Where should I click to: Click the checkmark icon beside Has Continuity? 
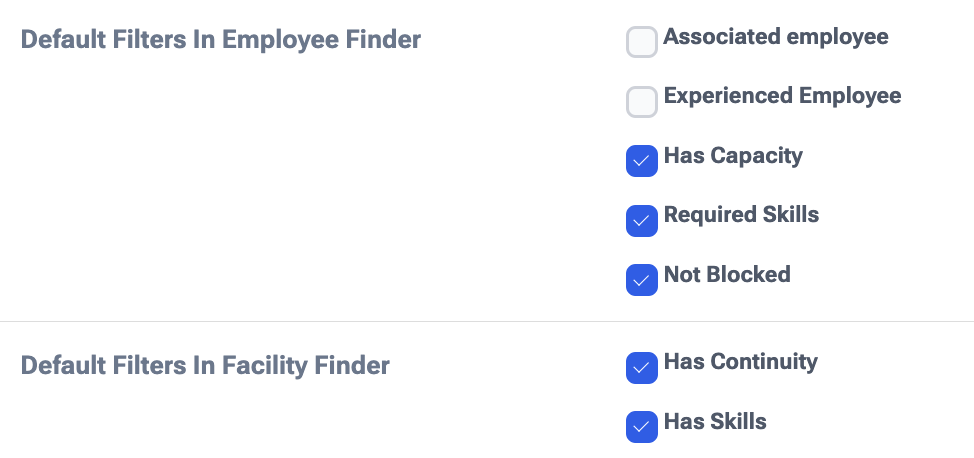641,367
